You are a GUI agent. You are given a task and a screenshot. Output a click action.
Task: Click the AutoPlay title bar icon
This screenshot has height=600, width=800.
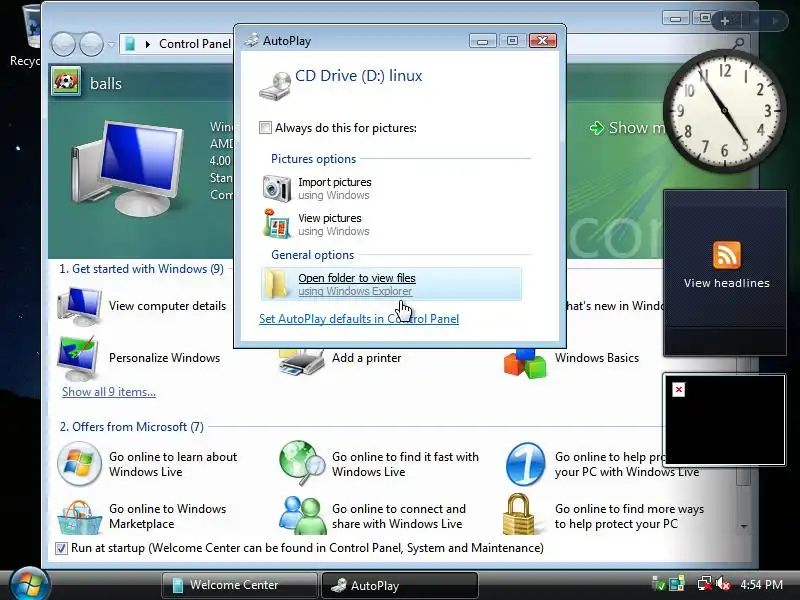tap(252, 40)
